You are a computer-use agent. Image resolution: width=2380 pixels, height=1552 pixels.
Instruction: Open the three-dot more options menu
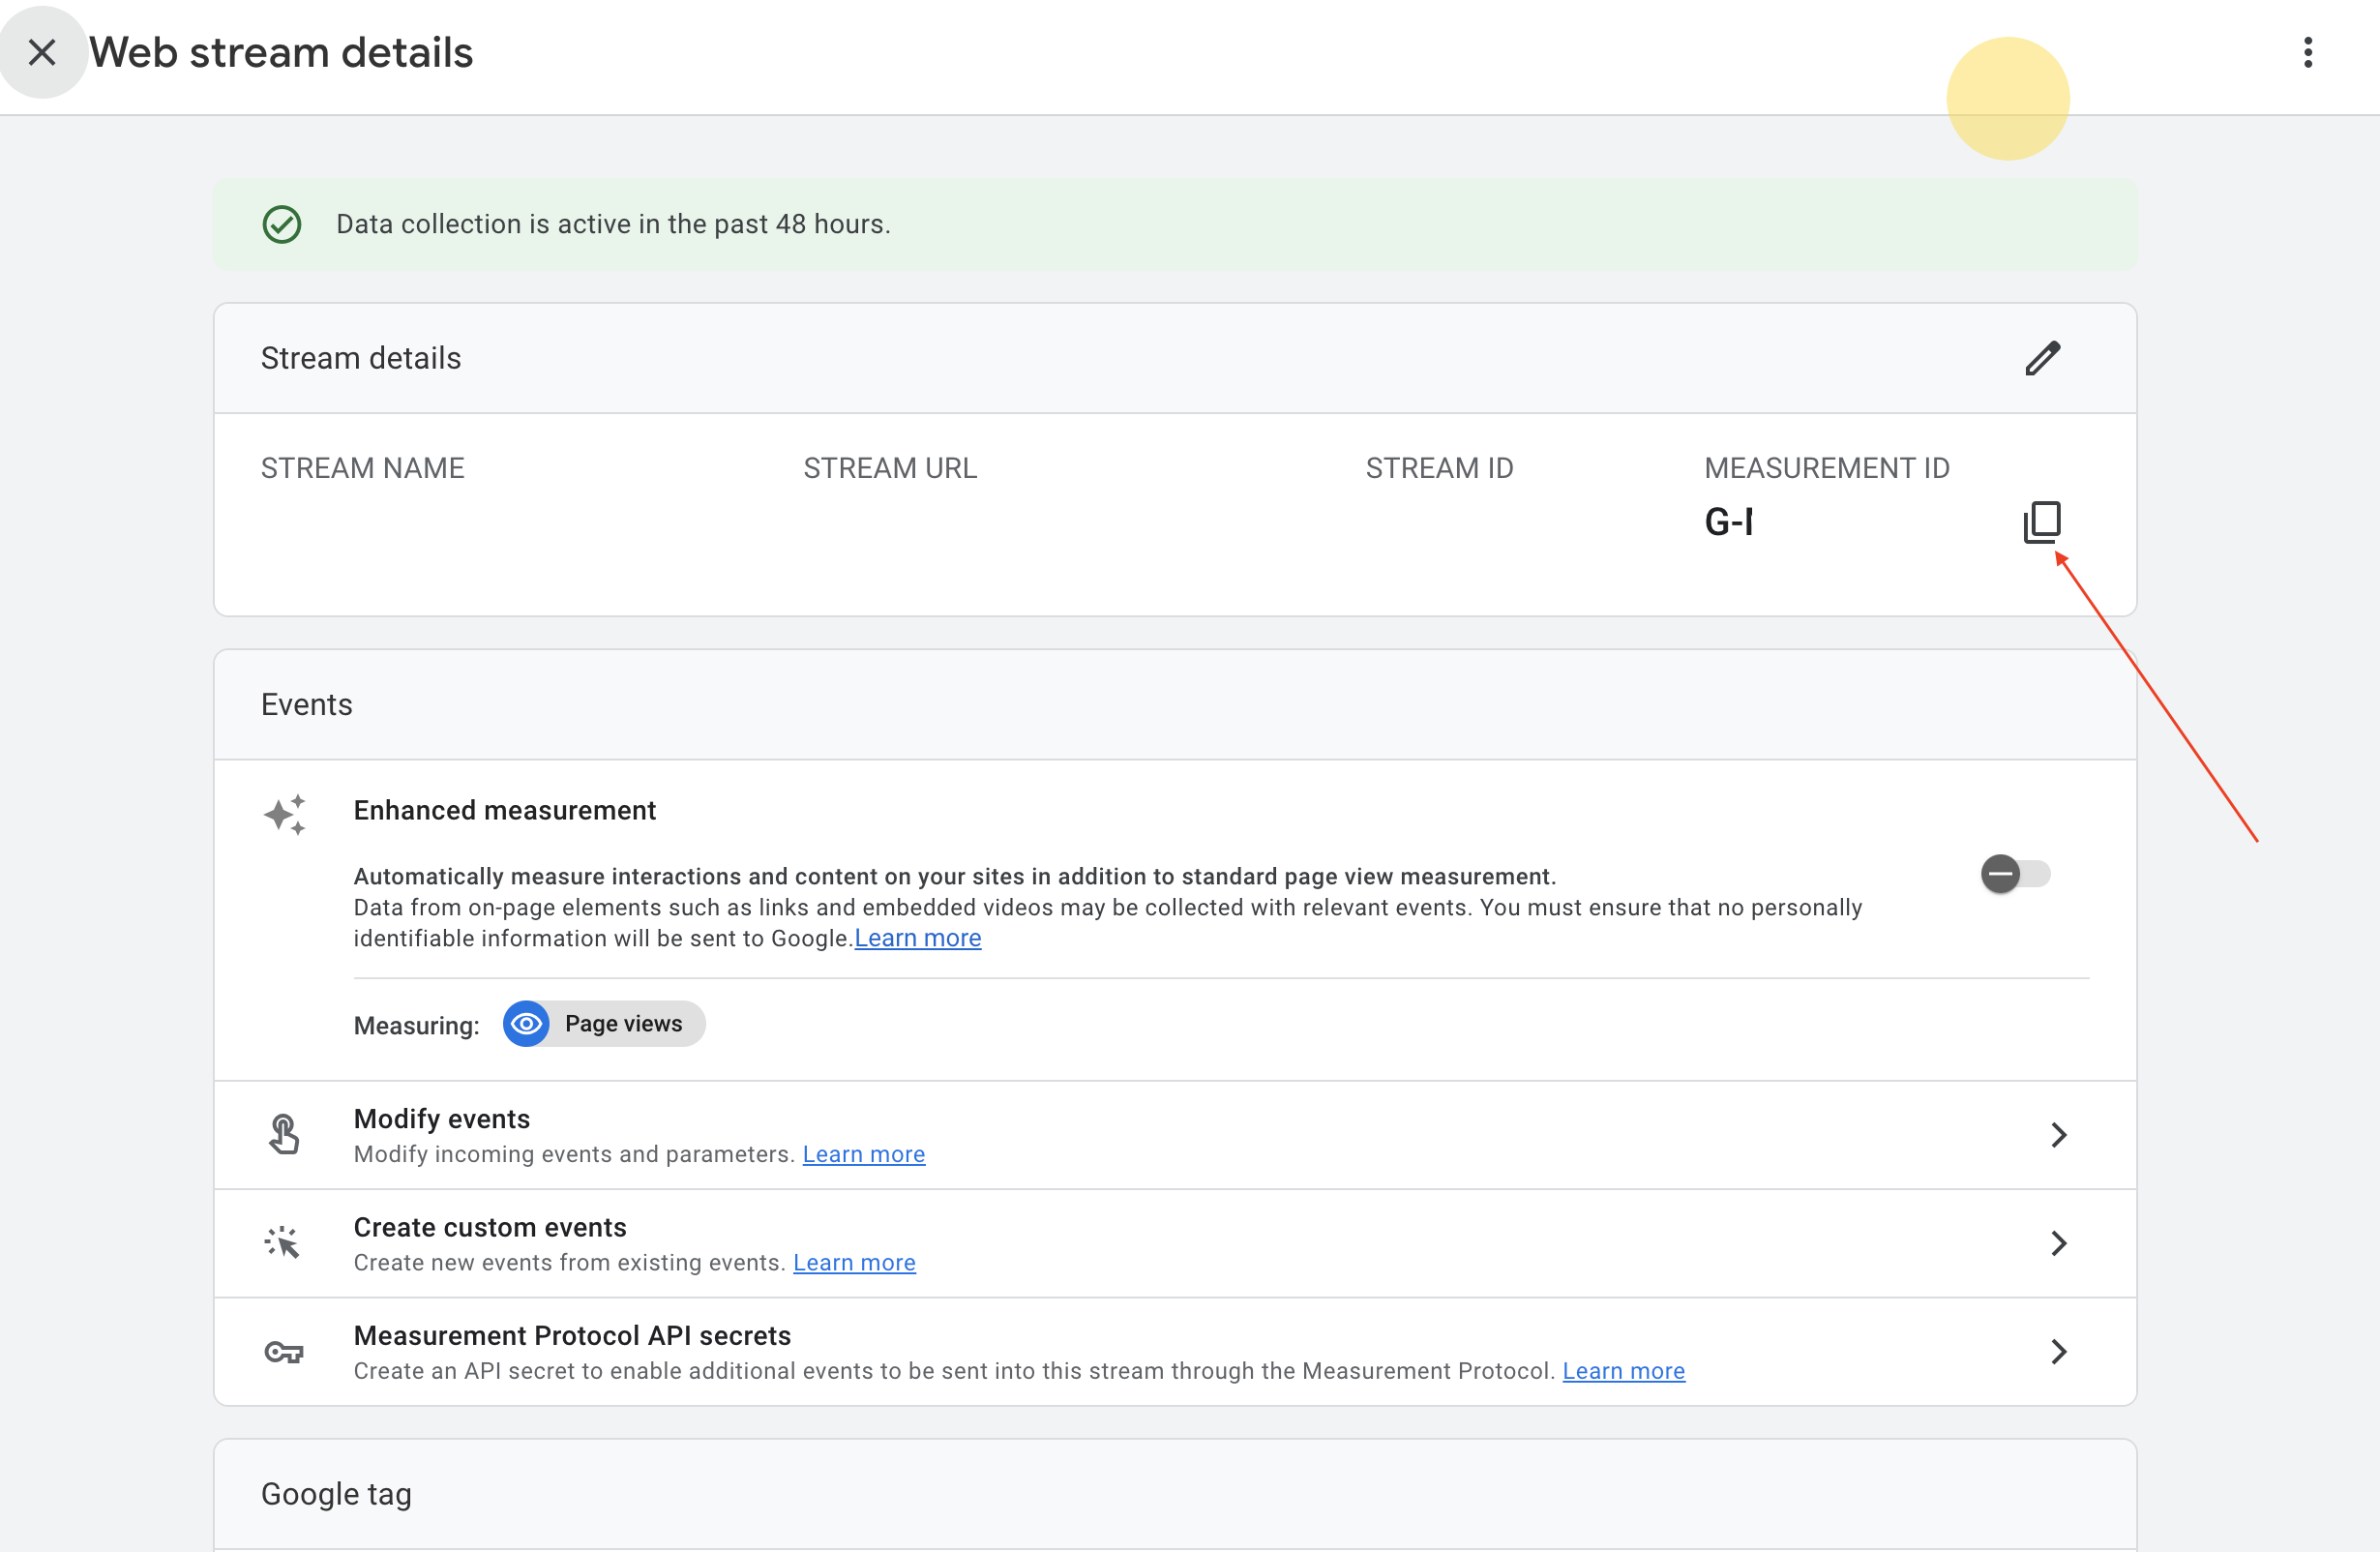pos(2307,52)
